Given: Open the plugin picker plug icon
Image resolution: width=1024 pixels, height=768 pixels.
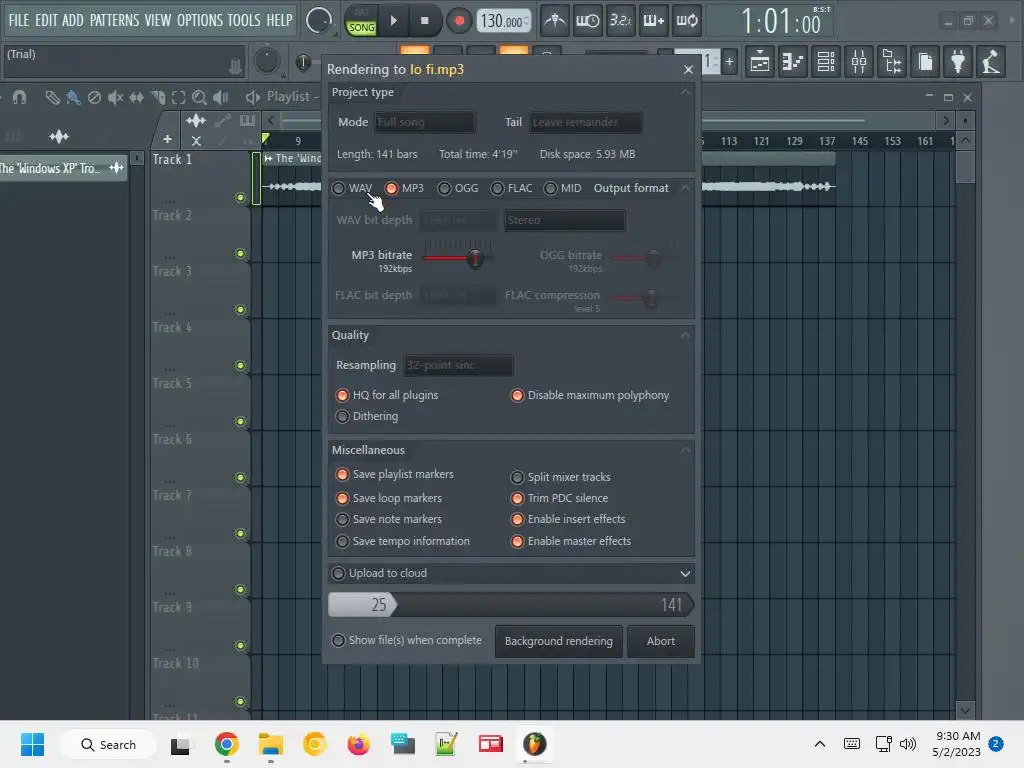Looking at the screenshot, I should click(957, 62).
